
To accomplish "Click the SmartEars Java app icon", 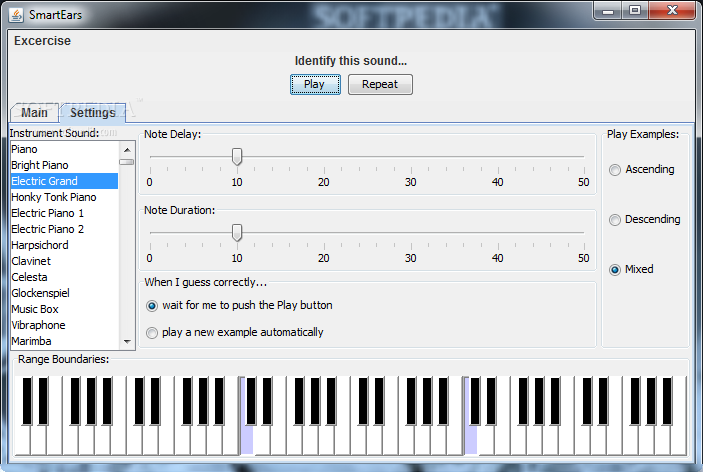I will point(16,15).
